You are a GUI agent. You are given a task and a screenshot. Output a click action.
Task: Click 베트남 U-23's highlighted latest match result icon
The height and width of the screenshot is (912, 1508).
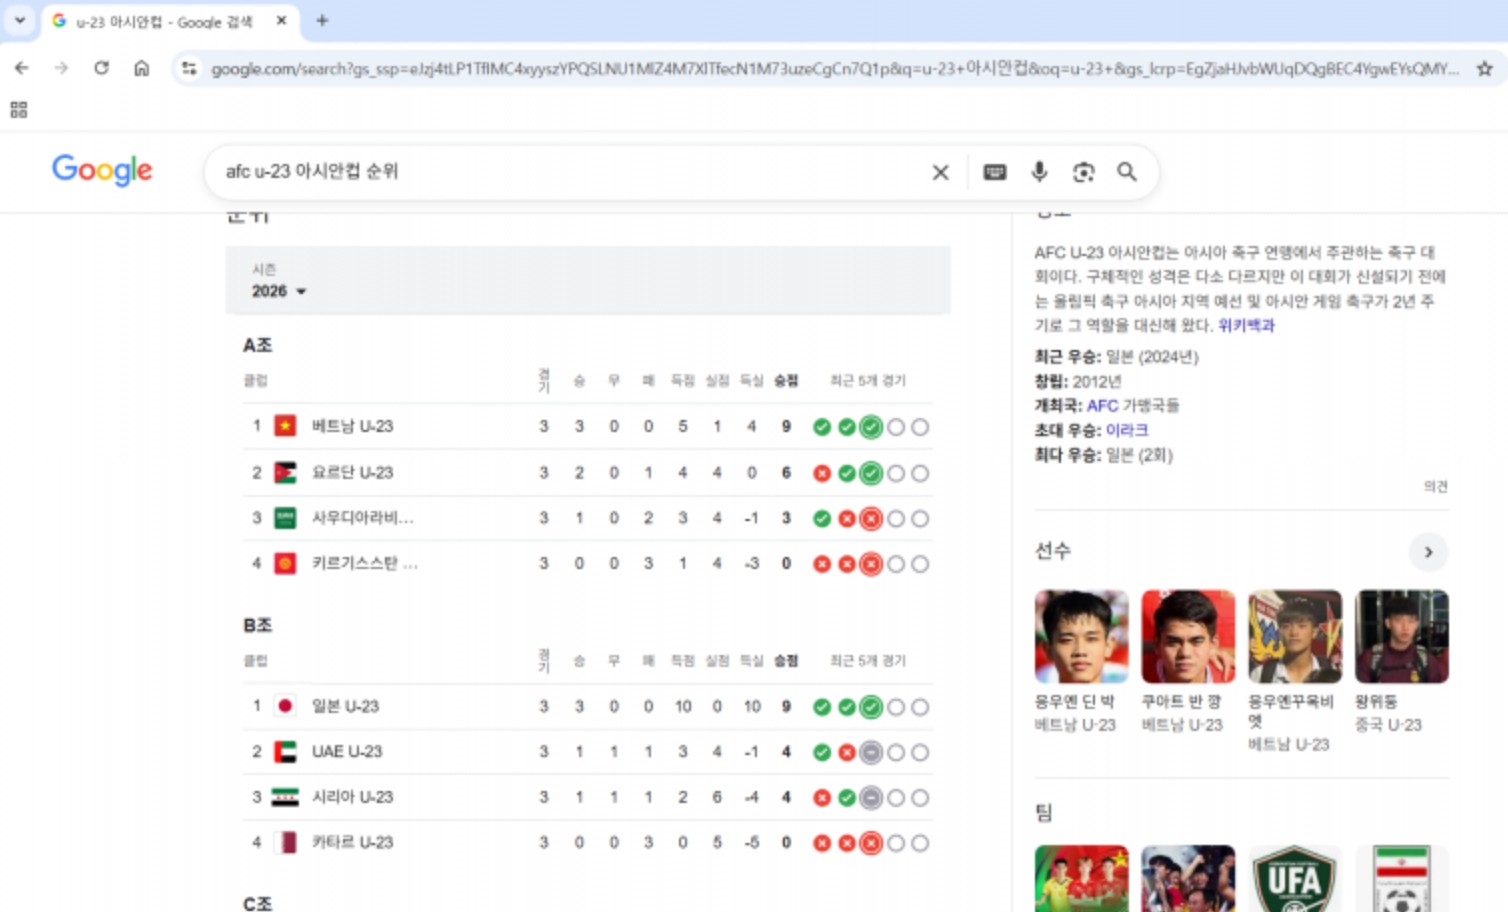tap(871, 427)
